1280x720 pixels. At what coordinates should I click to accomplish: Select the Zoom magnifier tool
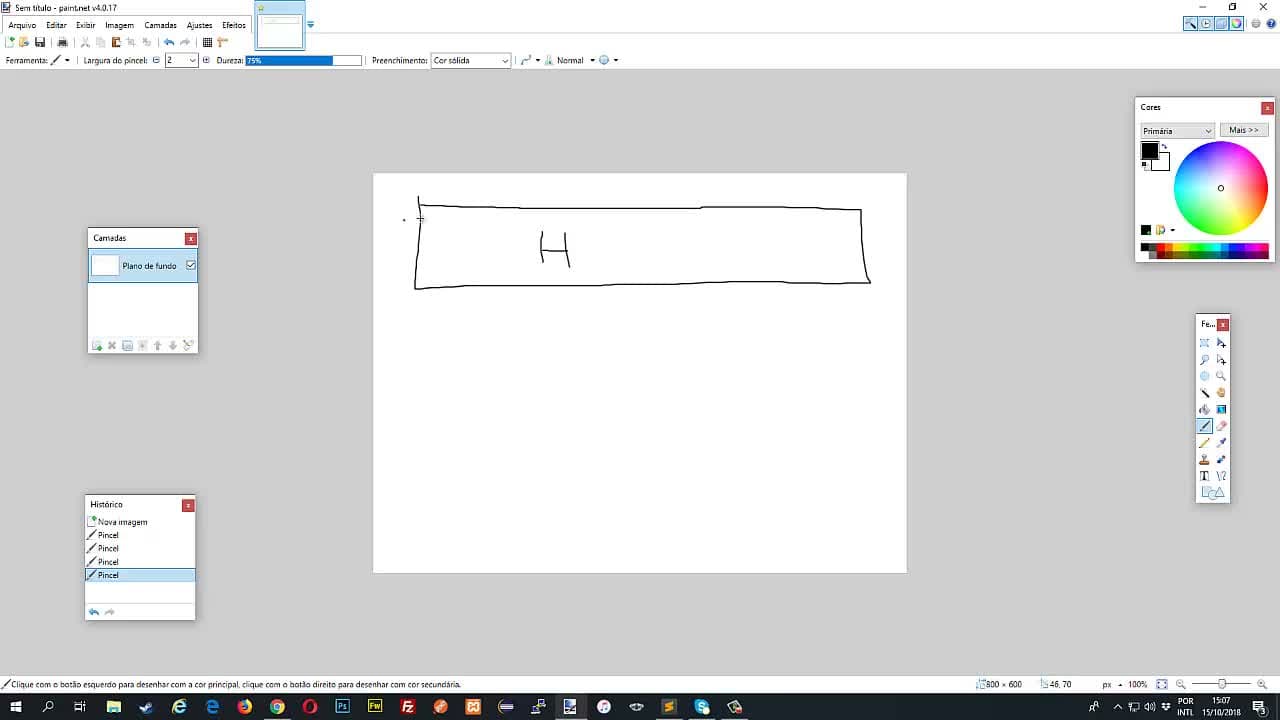[1221, 376]
